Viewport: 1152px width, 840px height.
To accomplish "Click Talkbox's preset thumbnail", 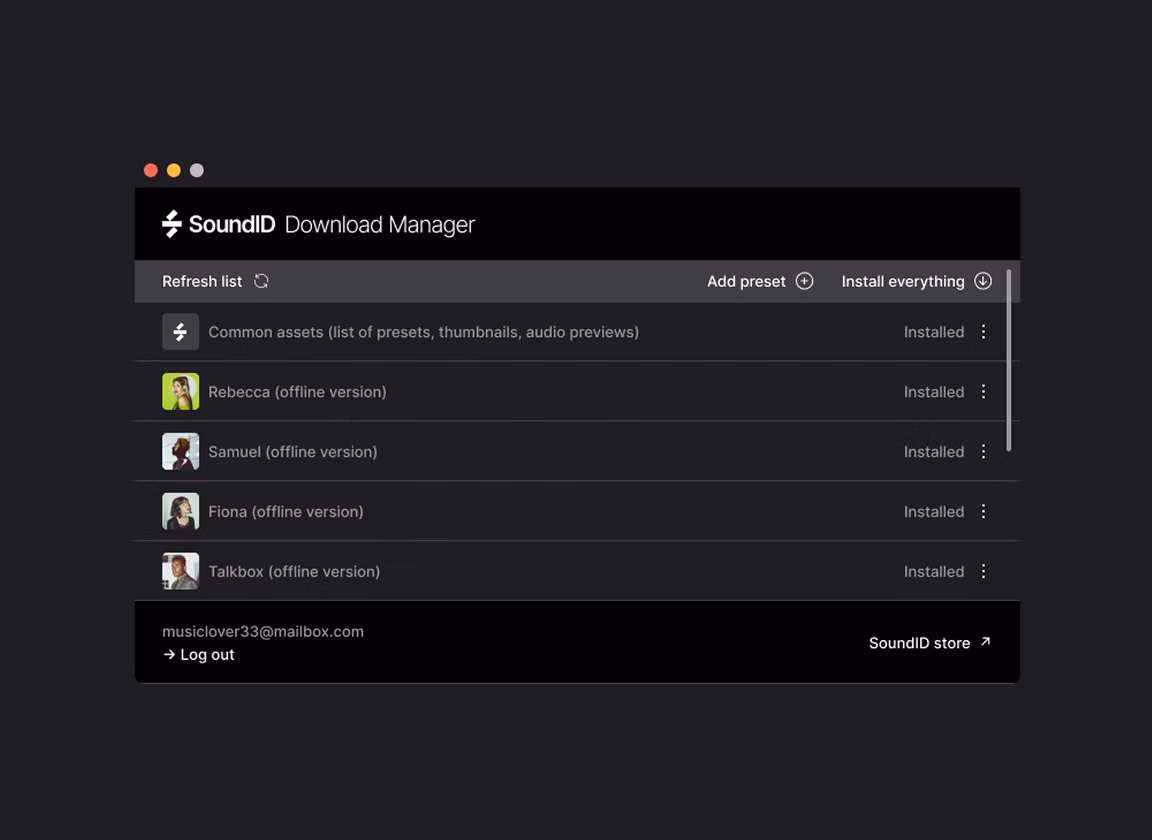I will (x=180, y=571).
